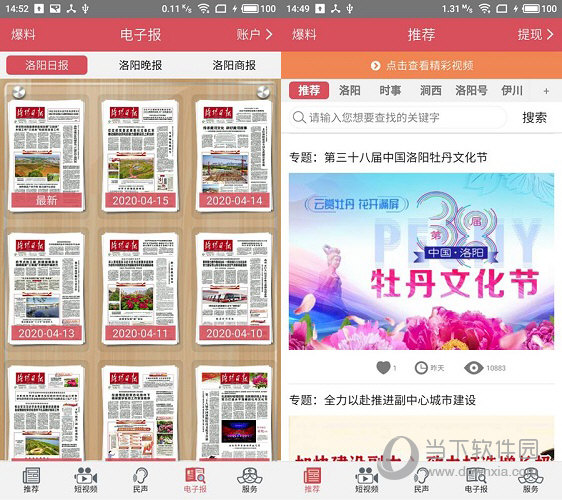The image size is (562, 500).
Task: Open the 2020-04-10 newspaper issue
Action: 234,289
